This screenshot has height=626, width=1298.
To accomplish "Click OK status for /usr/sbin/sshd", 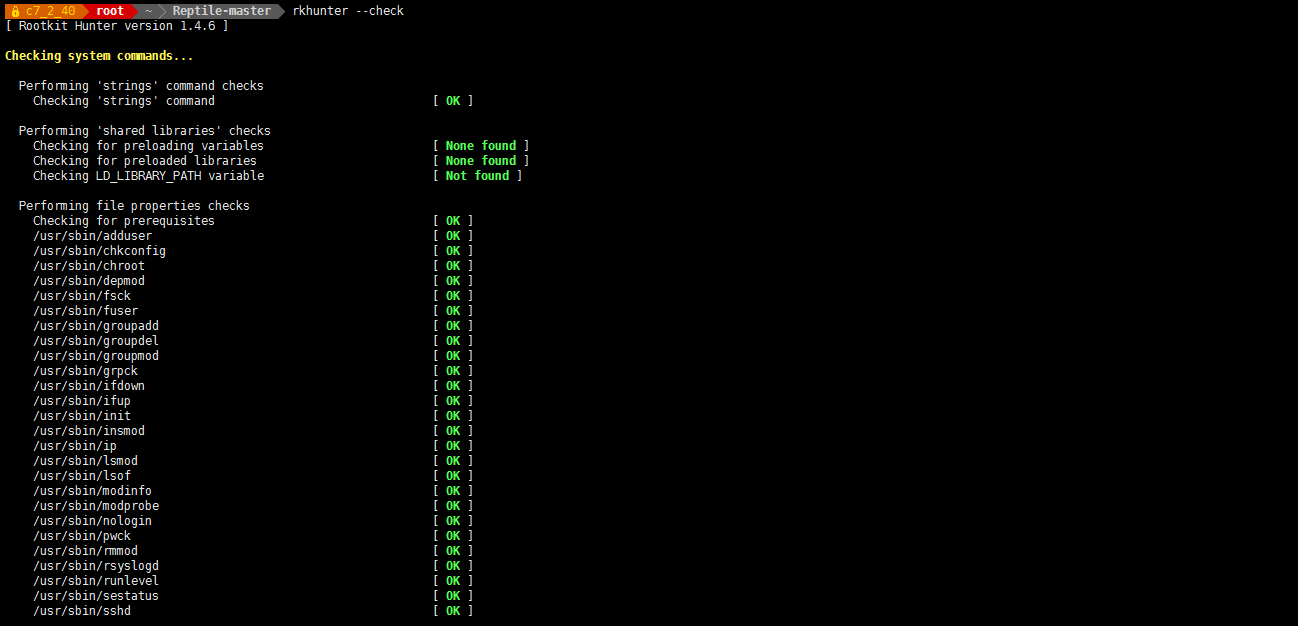I will pos(453,611).
